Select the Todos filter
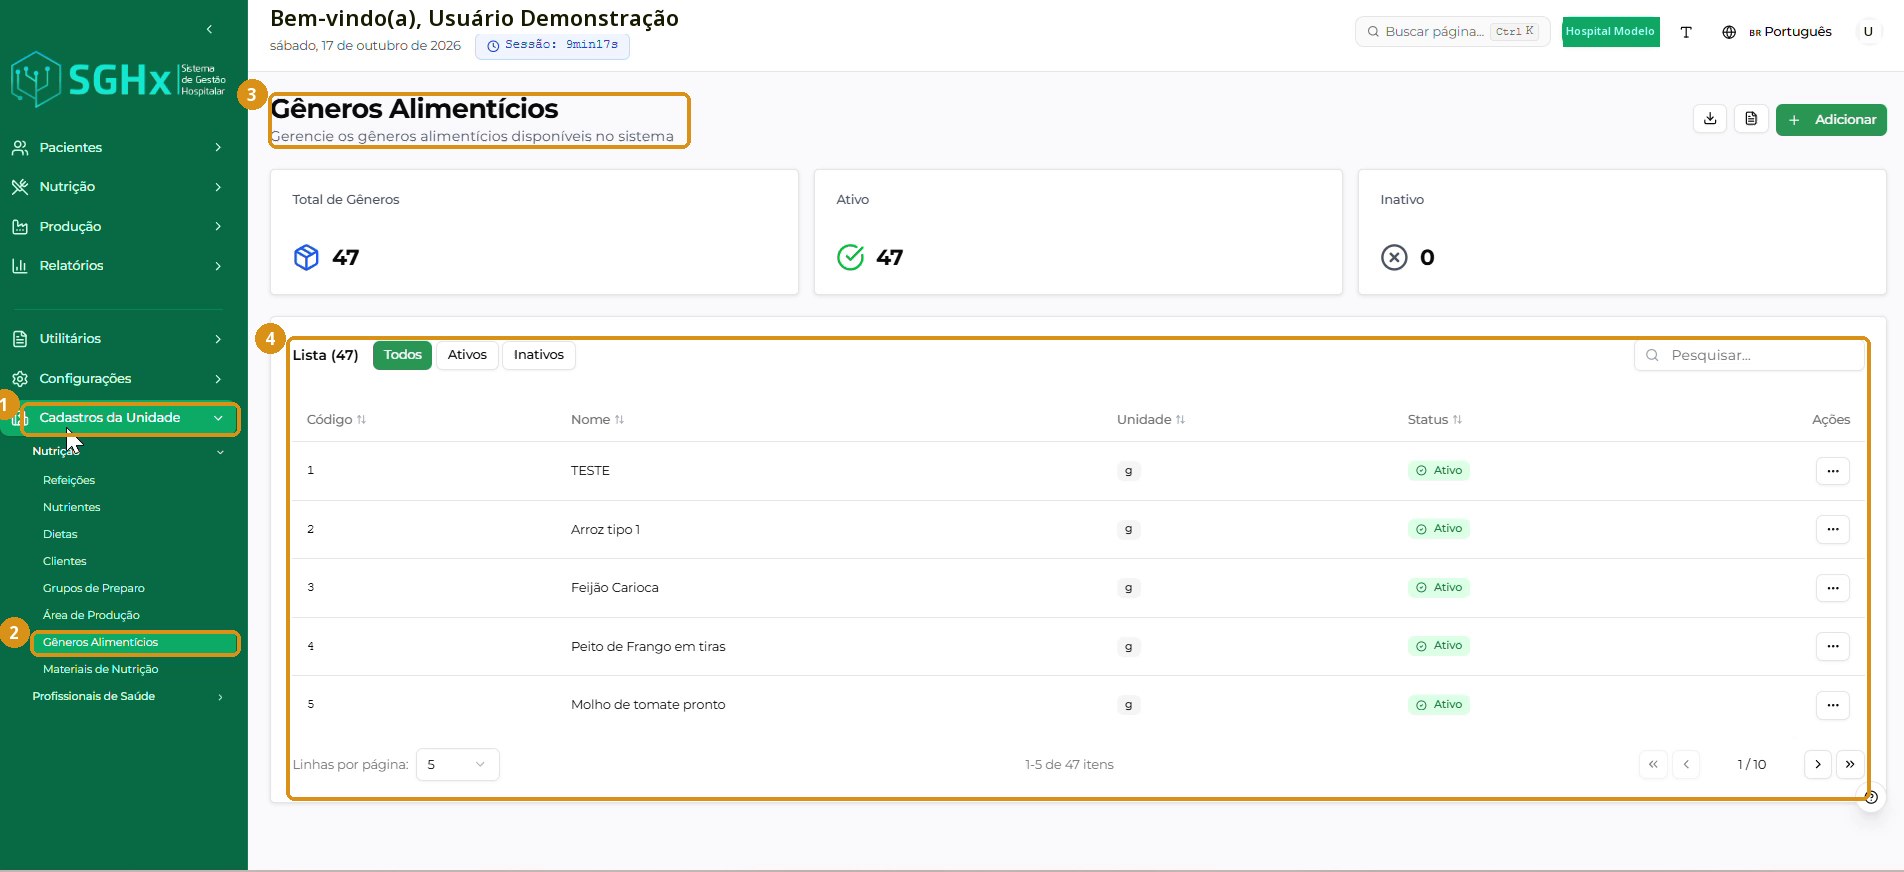The height and width of the screenshot is (872, 1904). (x=402, y=355)
